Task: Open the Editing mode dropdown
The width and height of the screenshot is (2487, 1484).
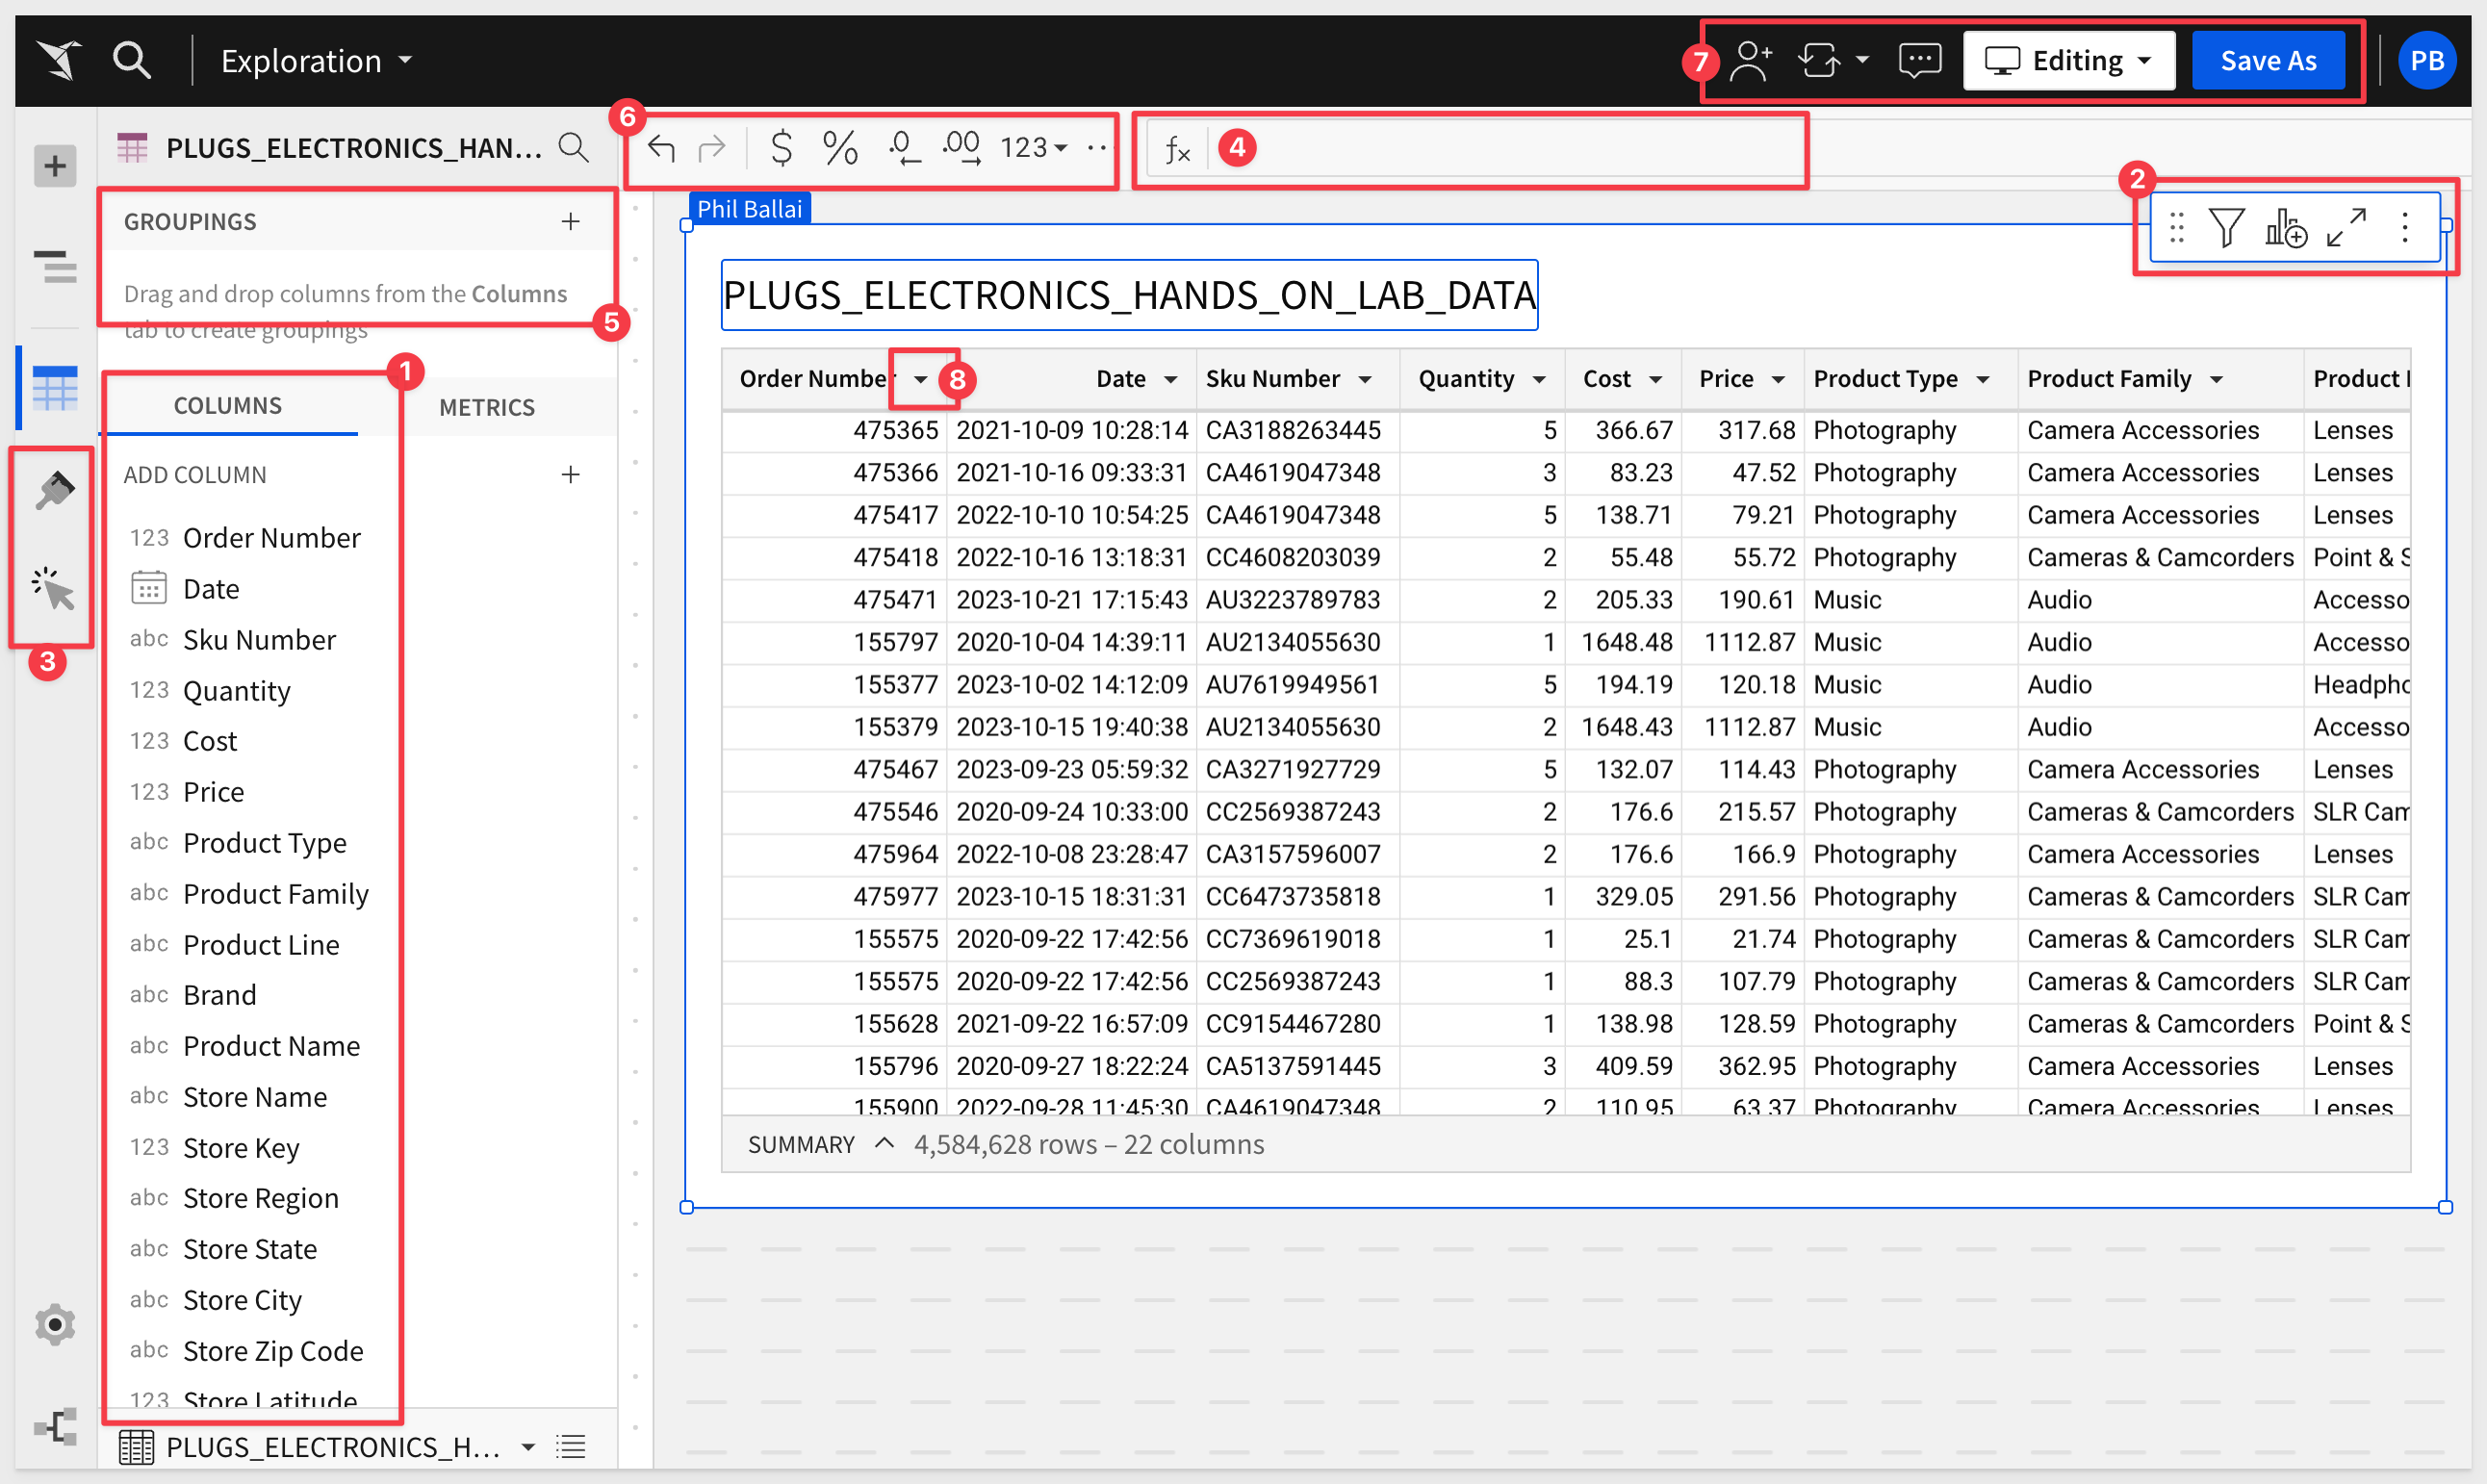Action: coord(2067,61)
